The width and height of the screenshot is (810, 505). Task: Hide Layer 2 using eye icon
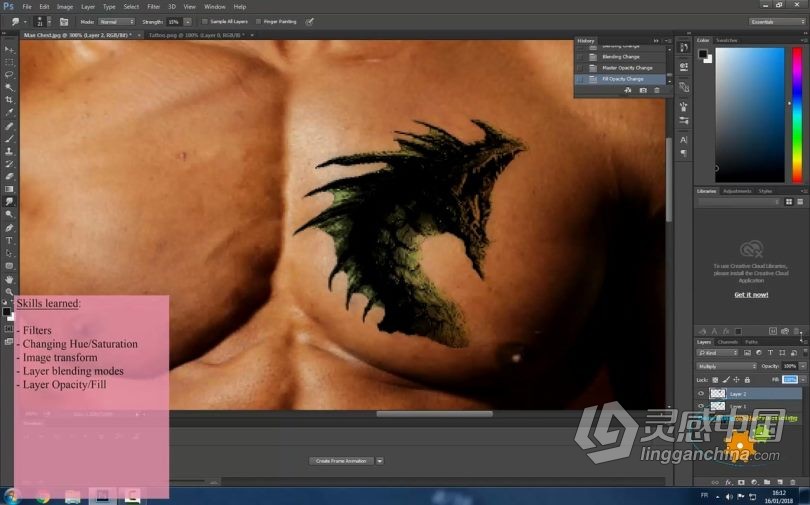(x=701, y=393)
